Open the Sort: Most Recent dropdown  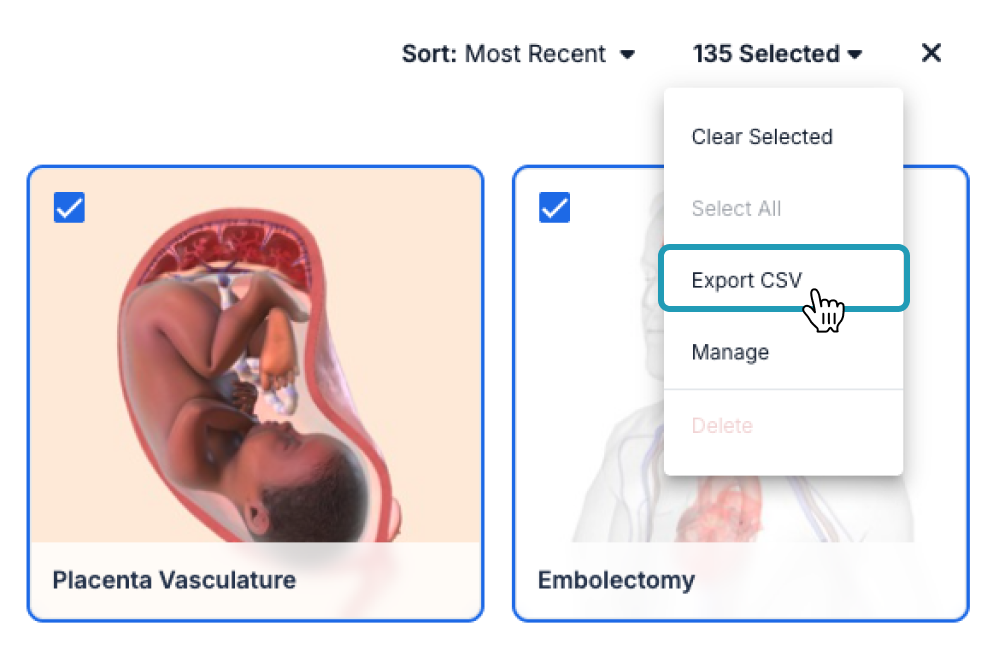(x=518, y=54)
